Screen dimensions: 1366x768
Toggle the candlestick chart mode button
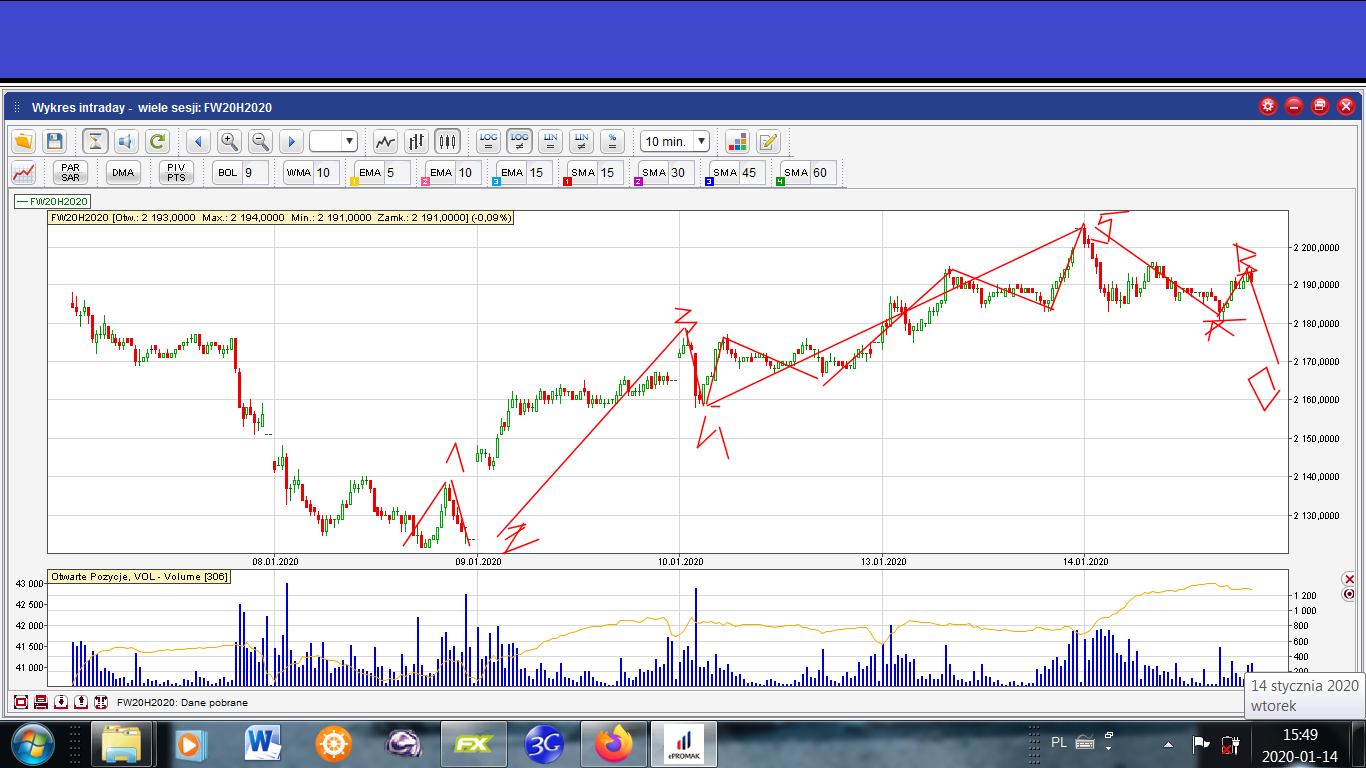click(x=448, y=141)
